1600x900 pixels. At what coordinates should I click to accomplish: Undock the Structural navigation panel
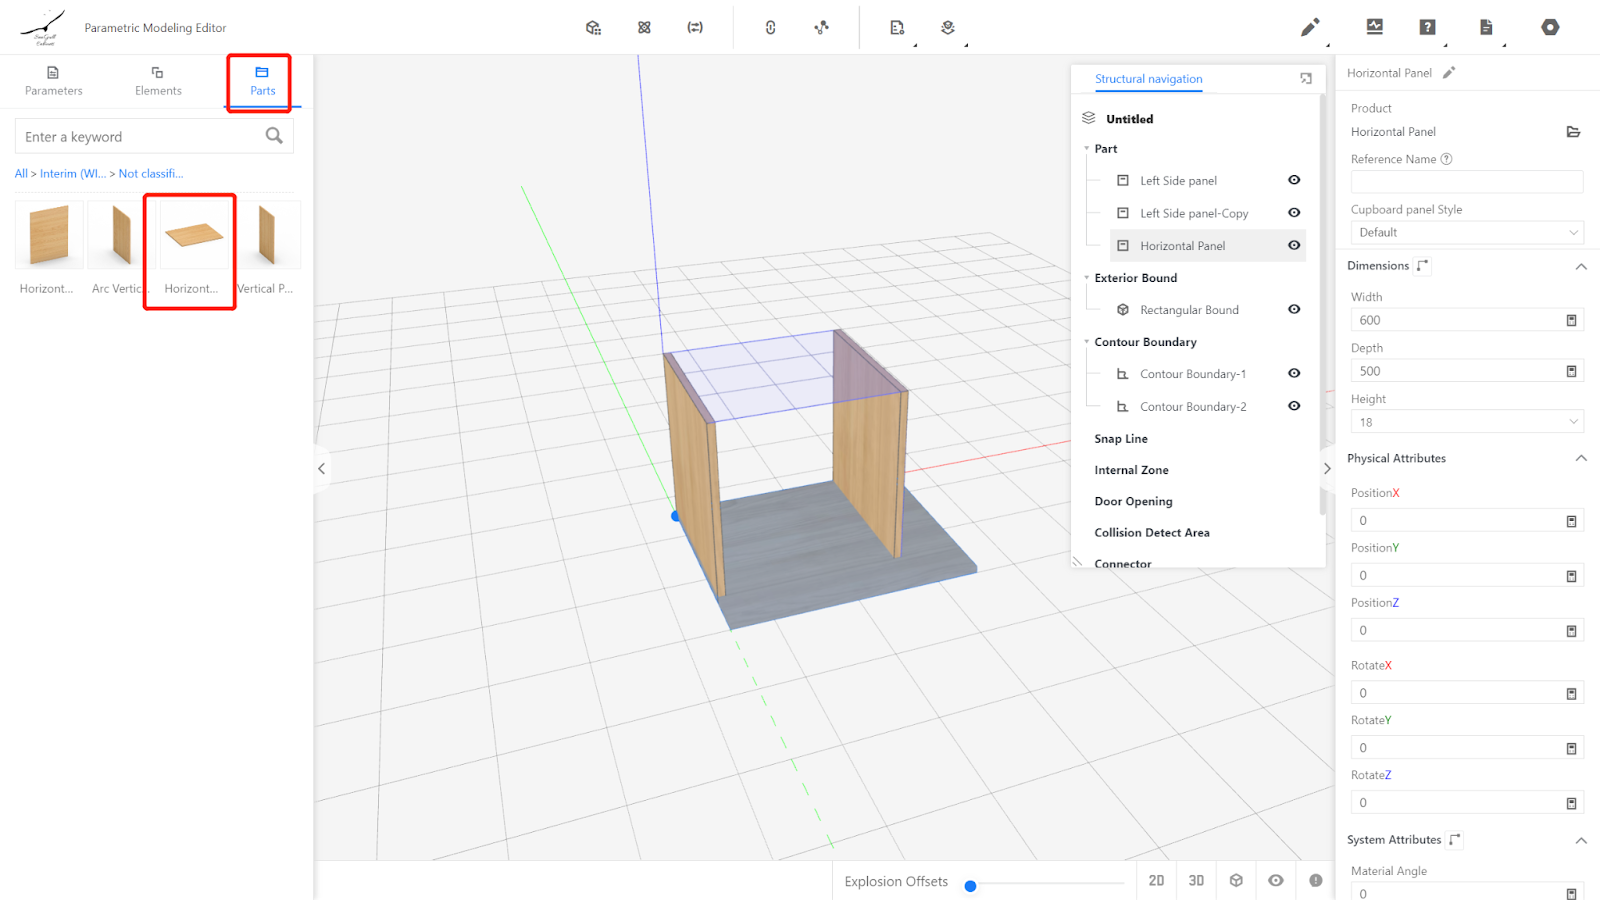(x=1306, y=79)
